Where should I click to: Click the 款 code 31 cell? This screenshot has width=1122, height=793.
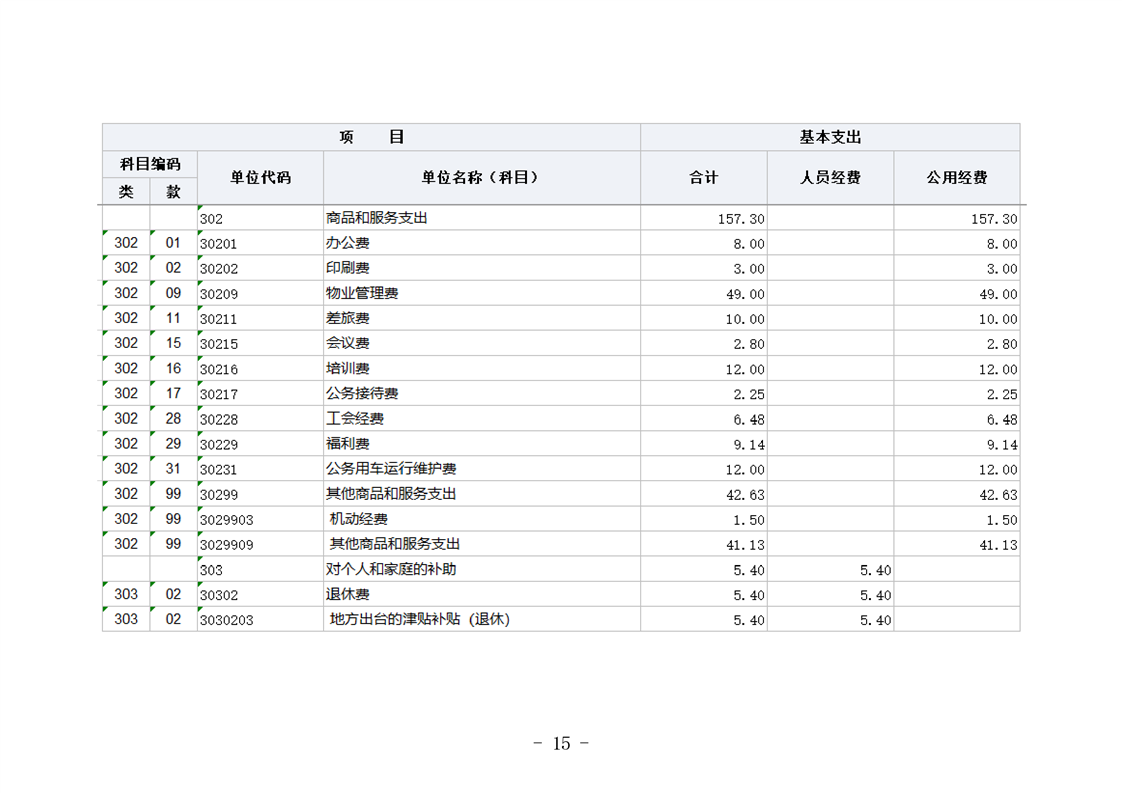173,469
